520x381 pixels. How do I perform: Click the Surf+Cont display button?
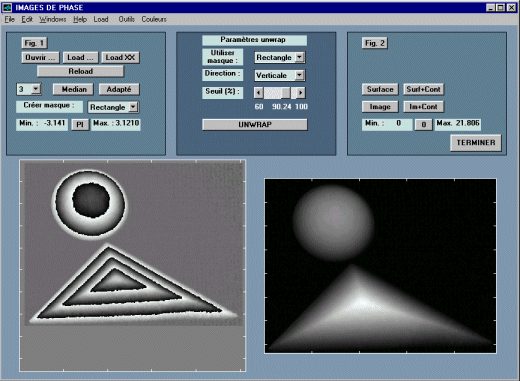point(423,89)
